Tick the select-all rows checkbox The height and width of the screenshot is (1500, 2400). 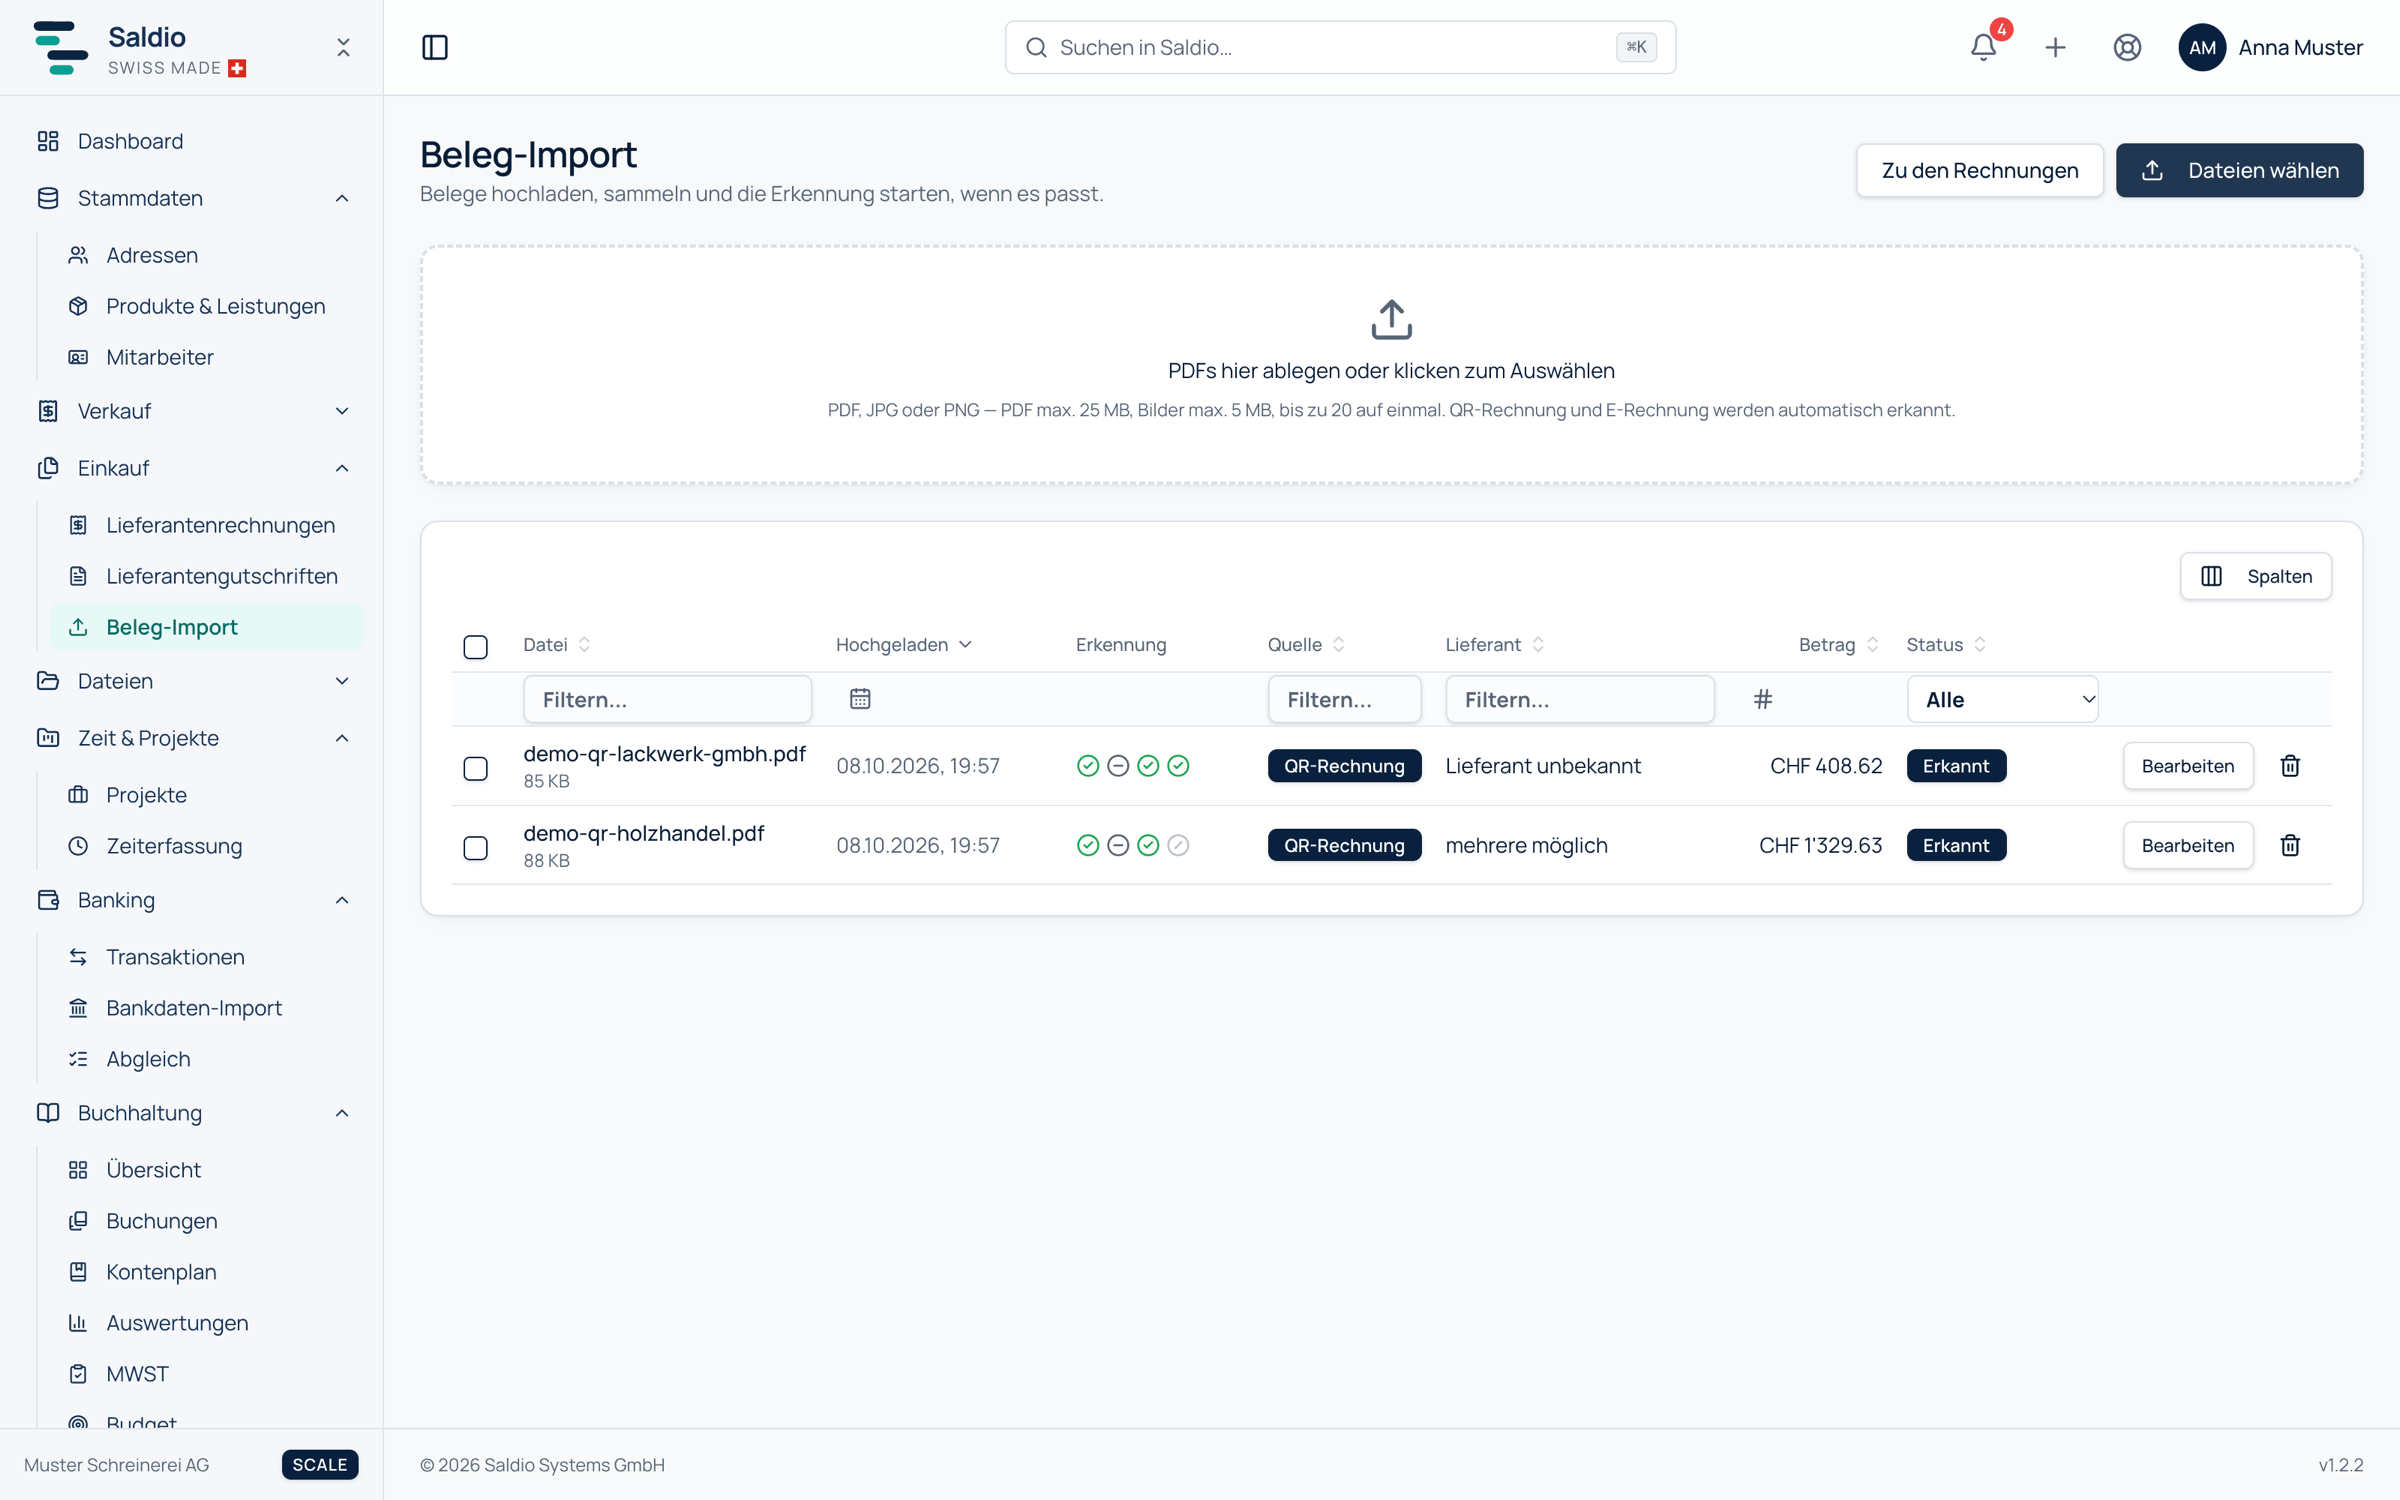476,647
